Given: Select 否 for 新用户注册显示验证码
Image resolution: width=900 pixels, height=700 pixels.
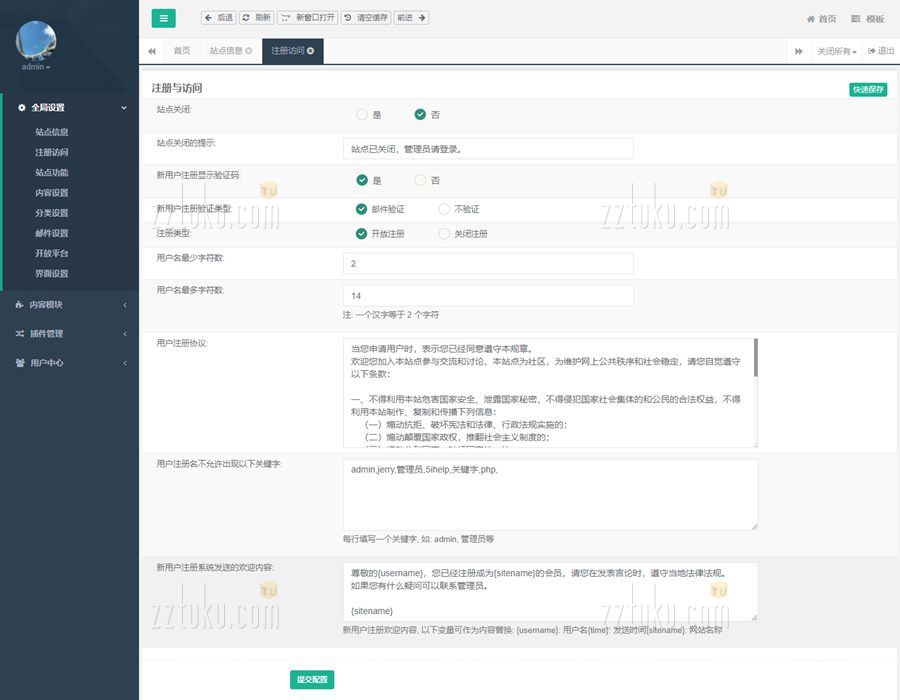Looking at the screenshot, I should pos(420,181).
